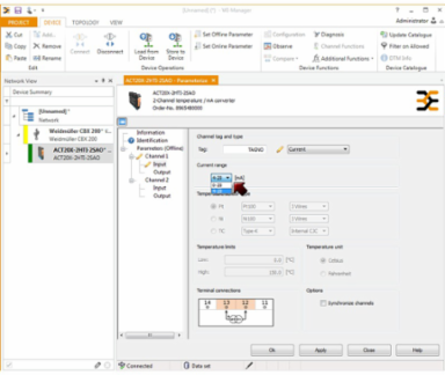Switch to the VIEW ribbon tab

click(116, 22)
